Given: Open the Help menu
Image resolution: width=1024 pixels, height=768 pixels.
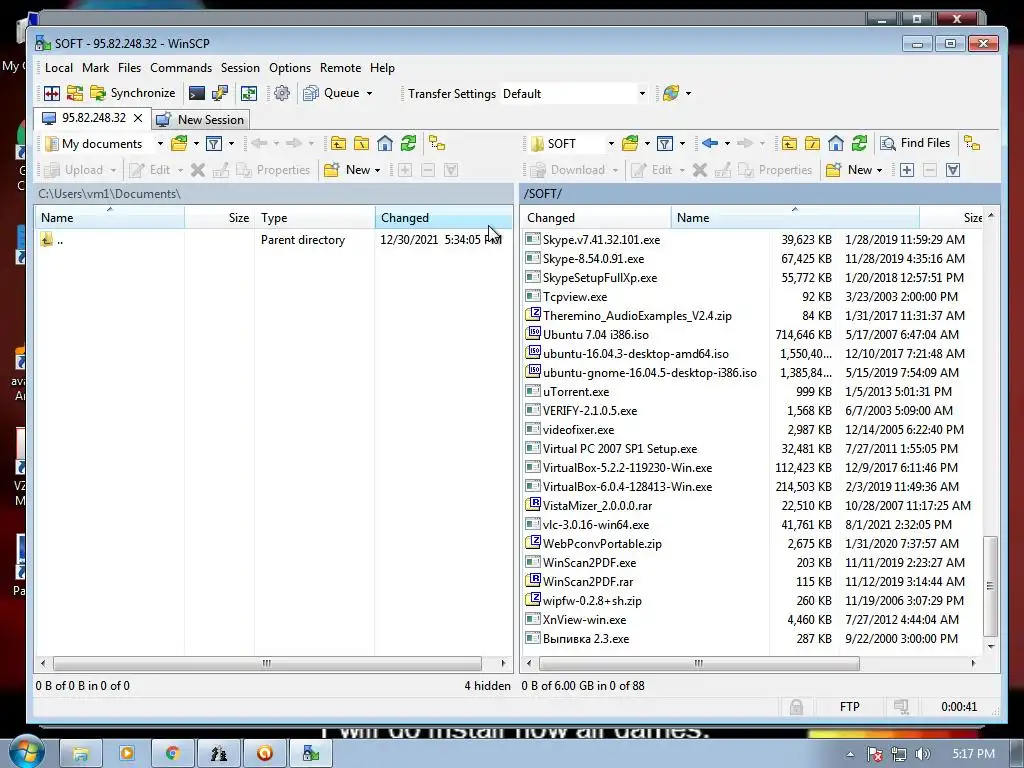Looking at the screenshot, I should [x=382, y=68].
